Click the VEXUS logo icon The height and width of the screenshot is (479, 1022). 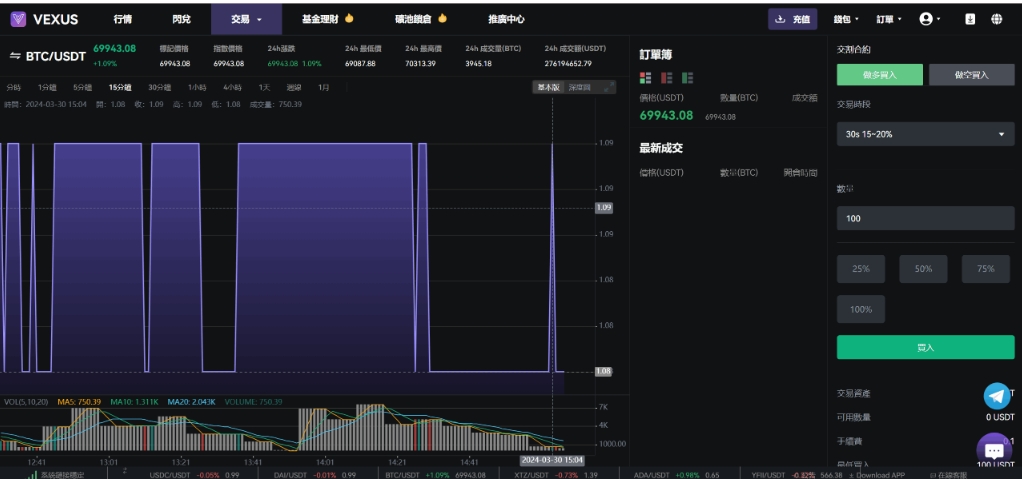[x=18, y=19]
